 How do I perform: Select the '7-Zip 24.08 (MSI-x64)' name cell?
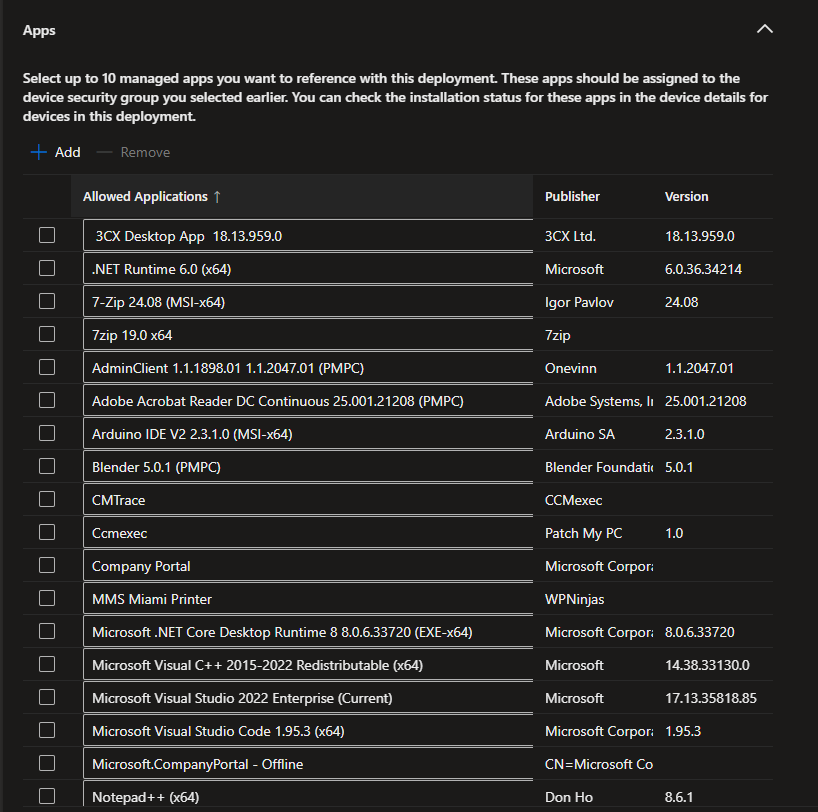click(x=308, y=302)
